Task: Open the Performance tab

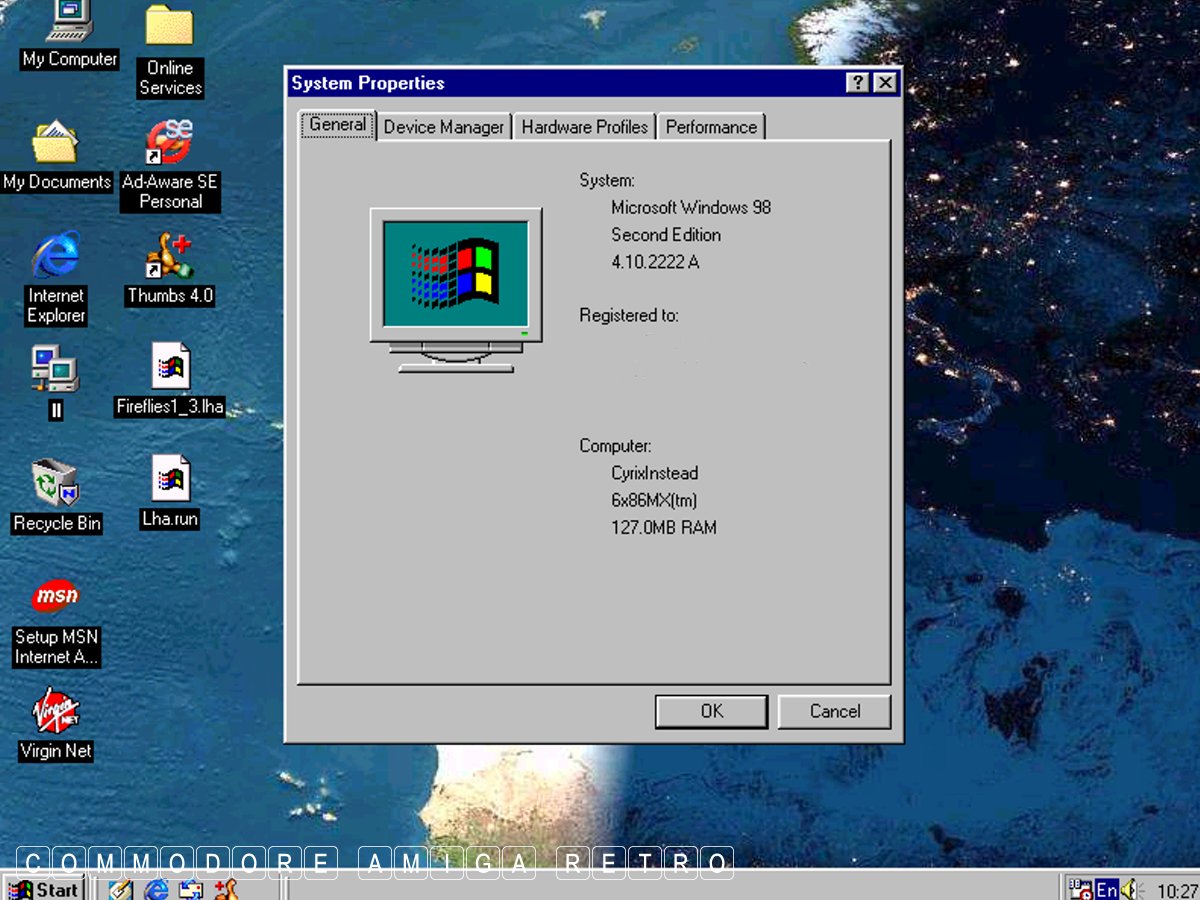Action: (711, 127)
